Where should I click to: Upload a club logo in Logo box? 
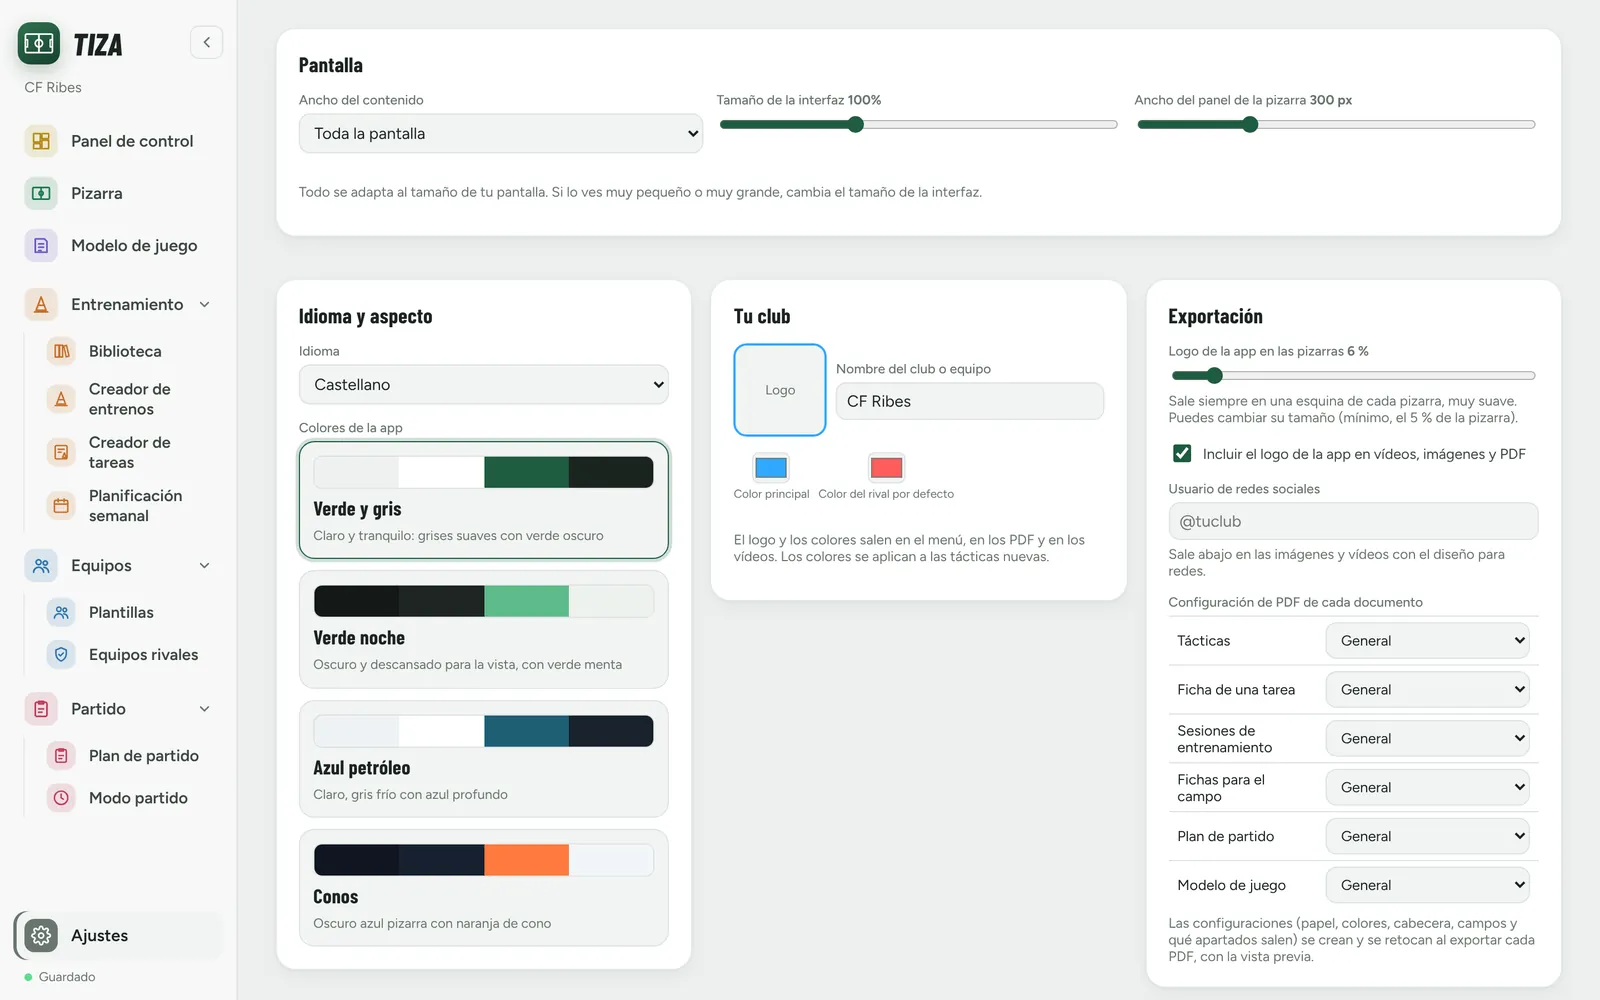tap(780, 390)
